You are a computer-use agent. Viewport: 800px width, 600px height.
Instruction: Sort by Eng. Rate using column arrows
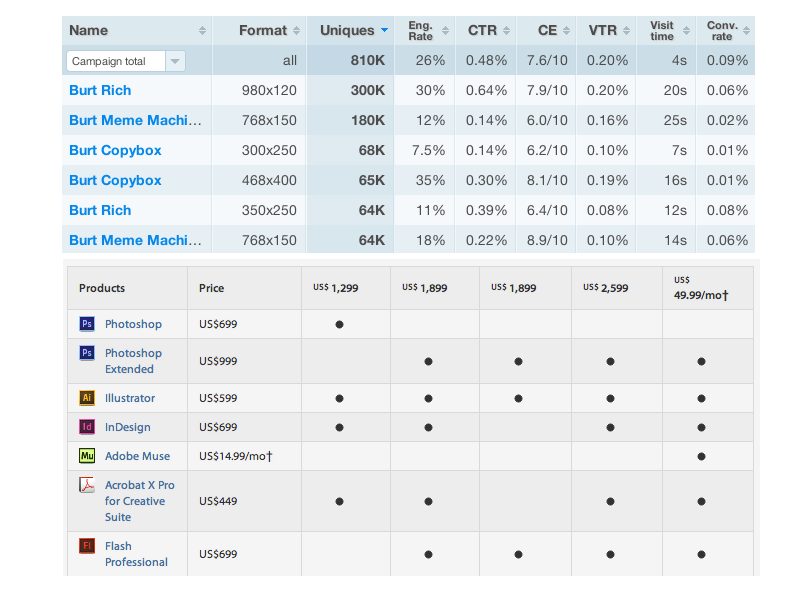pyautogui.click(x=444, y=30)
